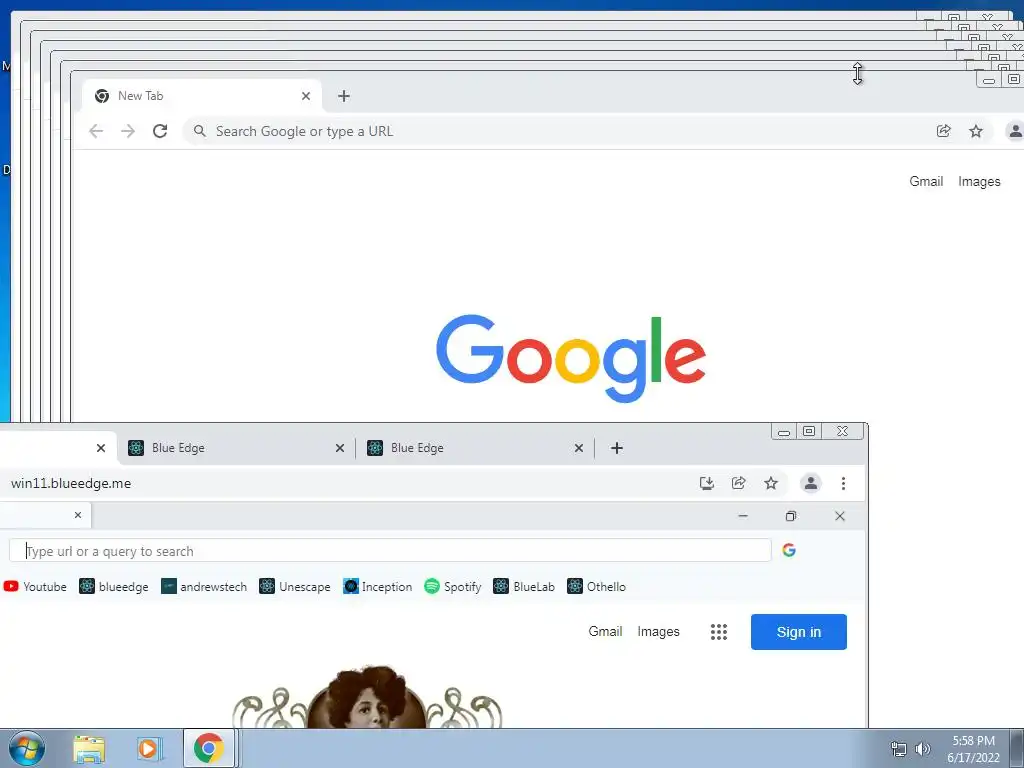Open the Inception bookmark
Screen dimensions: 1024x768
[377, 586]
